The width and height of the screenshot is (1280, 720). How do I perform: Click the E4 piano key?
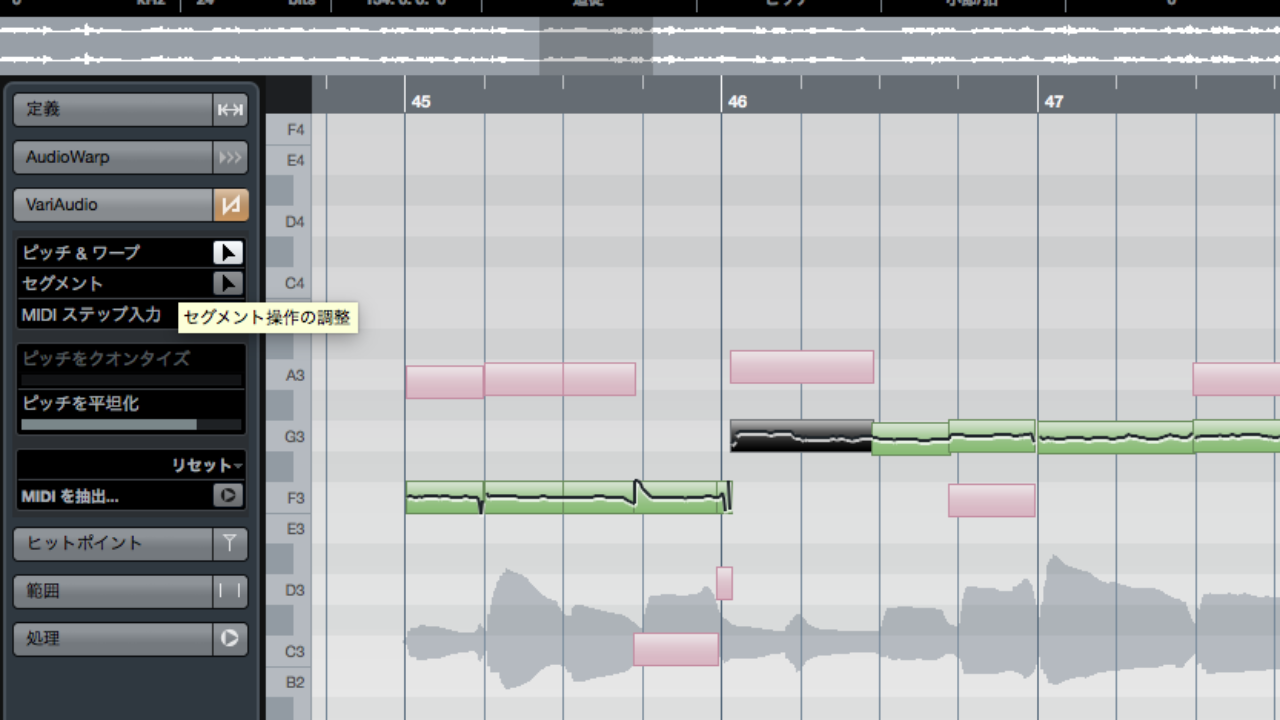(x=288, y=160)
